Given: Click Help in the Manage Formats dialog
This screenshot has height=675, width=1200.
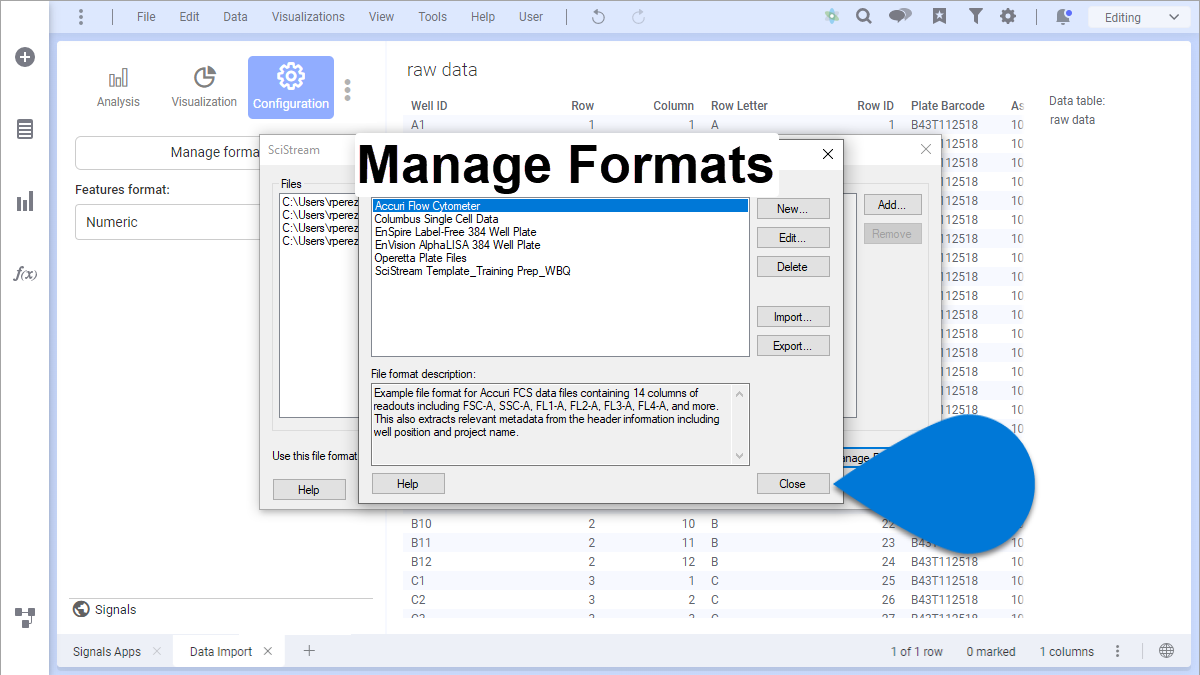Looking at the screenshot, I should click(408, 484).
